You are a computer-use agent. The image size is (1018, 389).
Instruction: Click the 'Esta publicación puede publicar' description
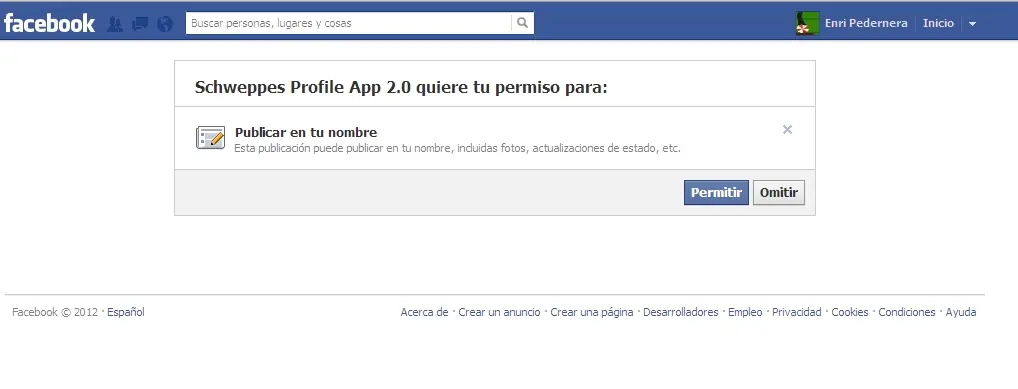[457, 148]
